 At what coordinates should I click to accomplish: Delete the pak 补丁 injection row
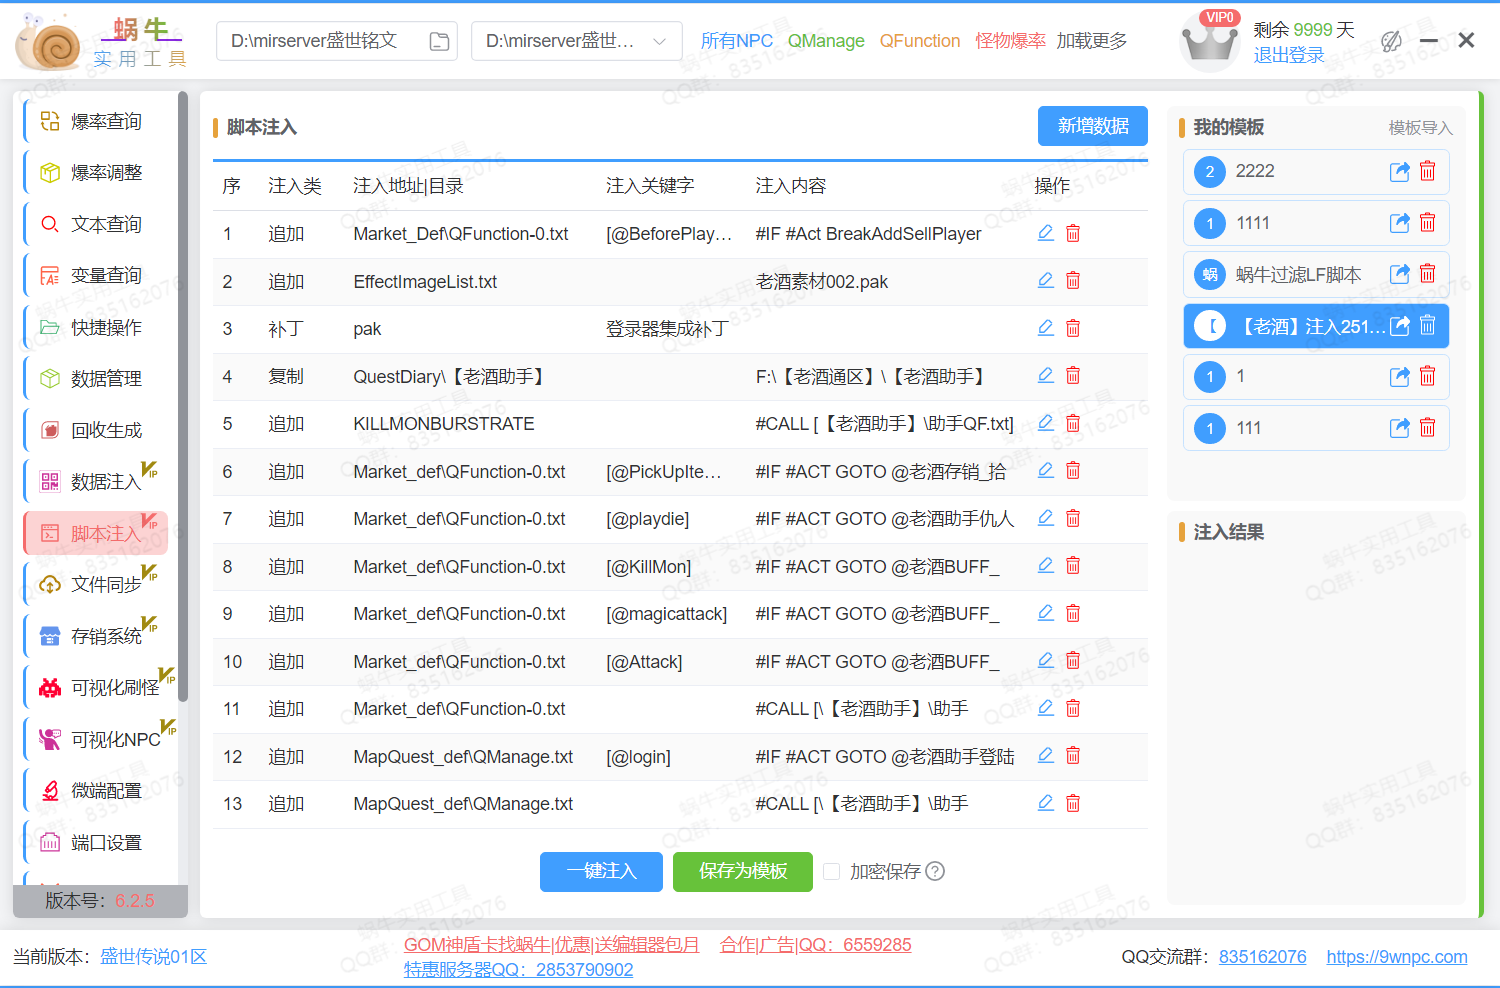[1073, 327]
